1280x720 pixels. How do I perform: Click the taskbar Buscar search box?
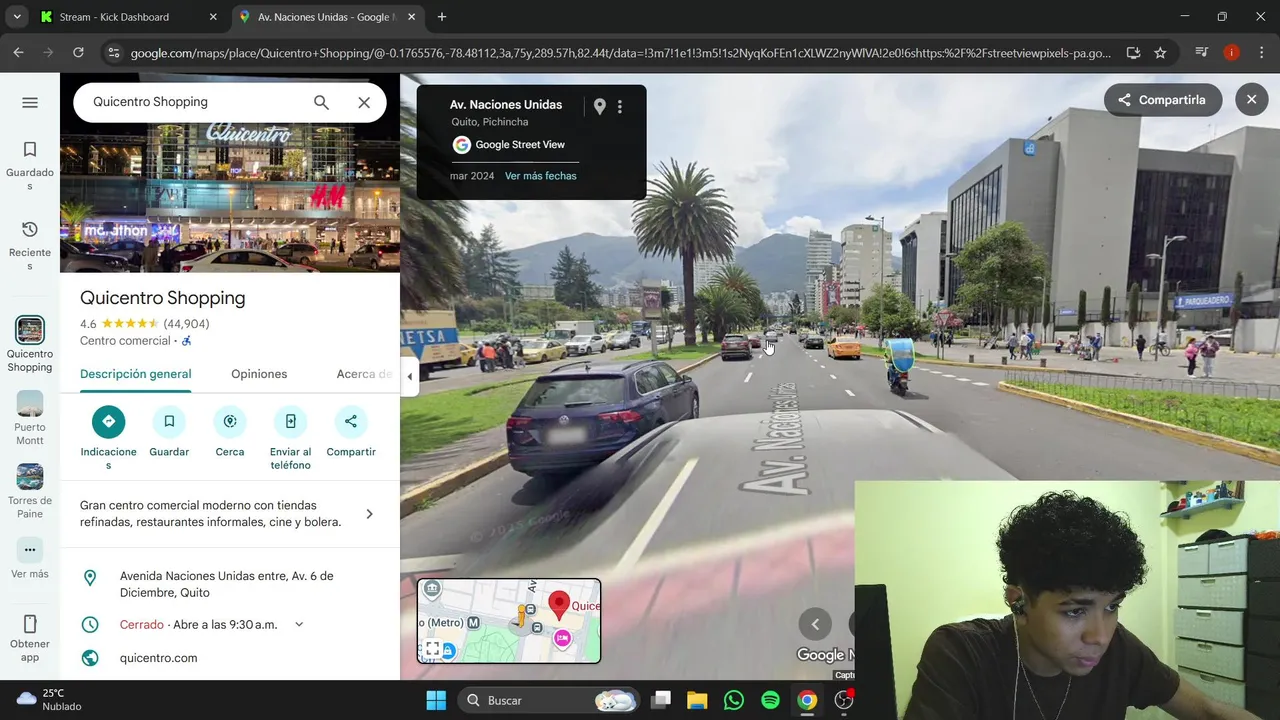548,700
